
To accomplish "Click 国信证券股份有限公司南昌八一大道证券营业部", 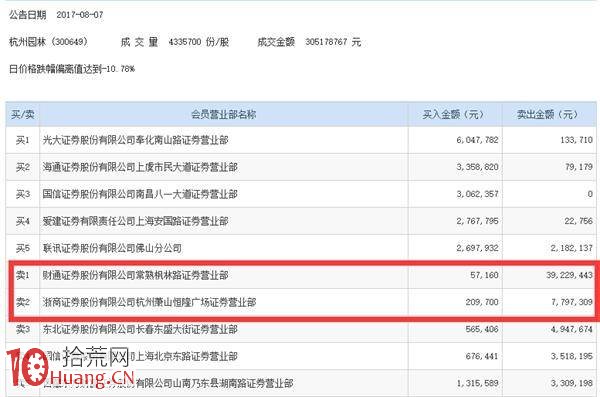I will tap(140, 194).
